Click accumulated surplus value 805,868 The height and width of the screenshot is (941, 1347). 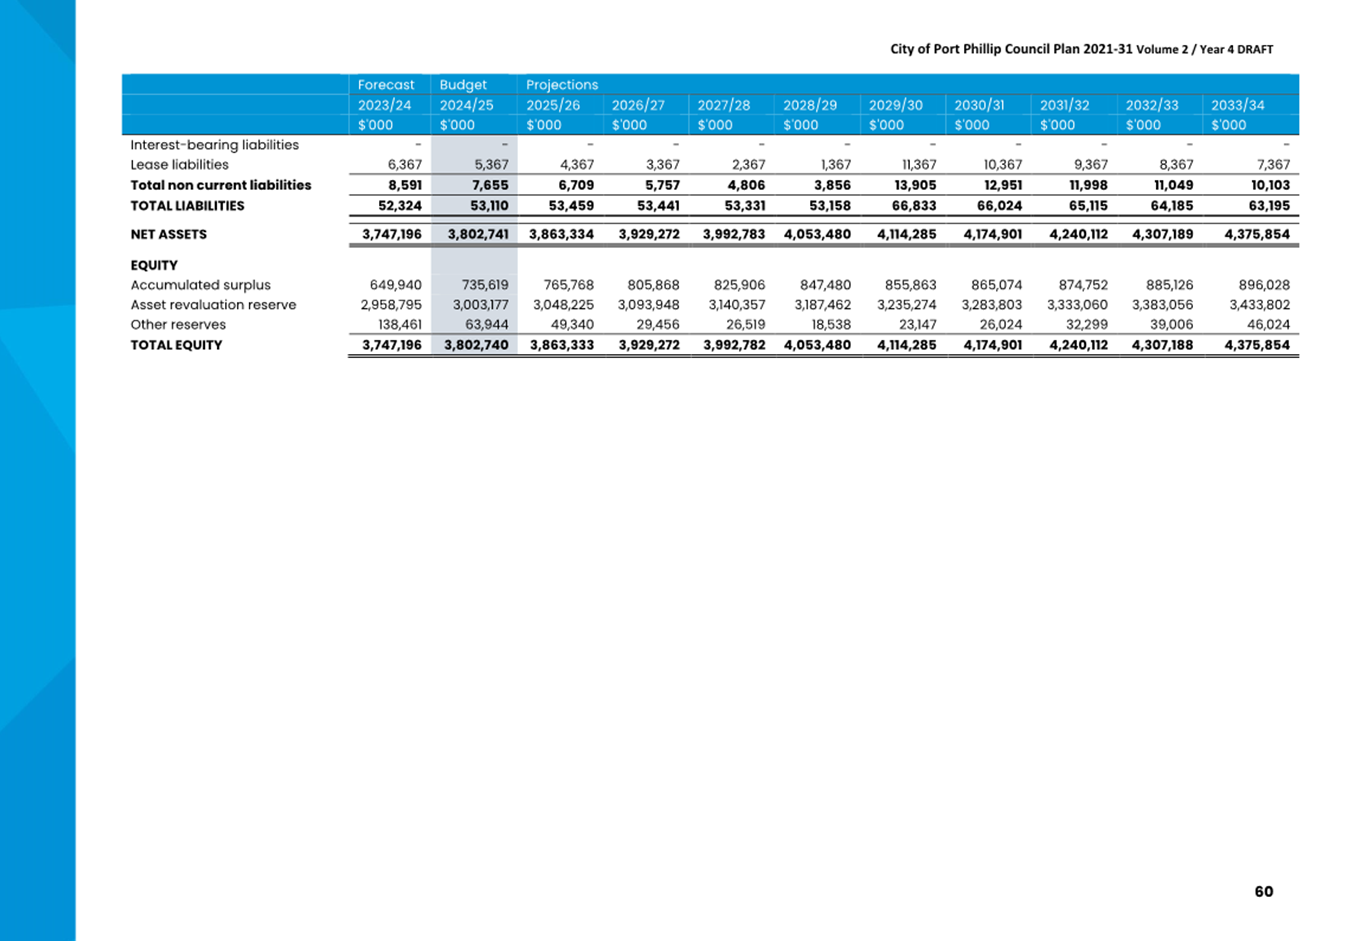[653, 285]
